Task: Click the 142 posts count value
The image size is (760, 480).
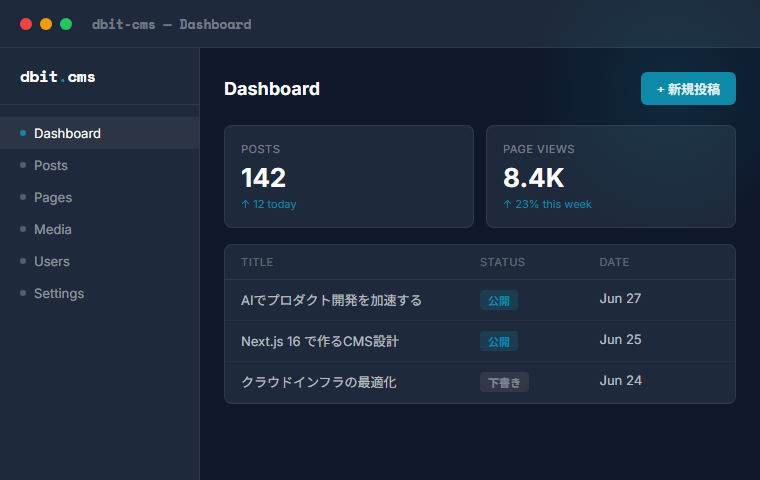Action: pos(263,177)
